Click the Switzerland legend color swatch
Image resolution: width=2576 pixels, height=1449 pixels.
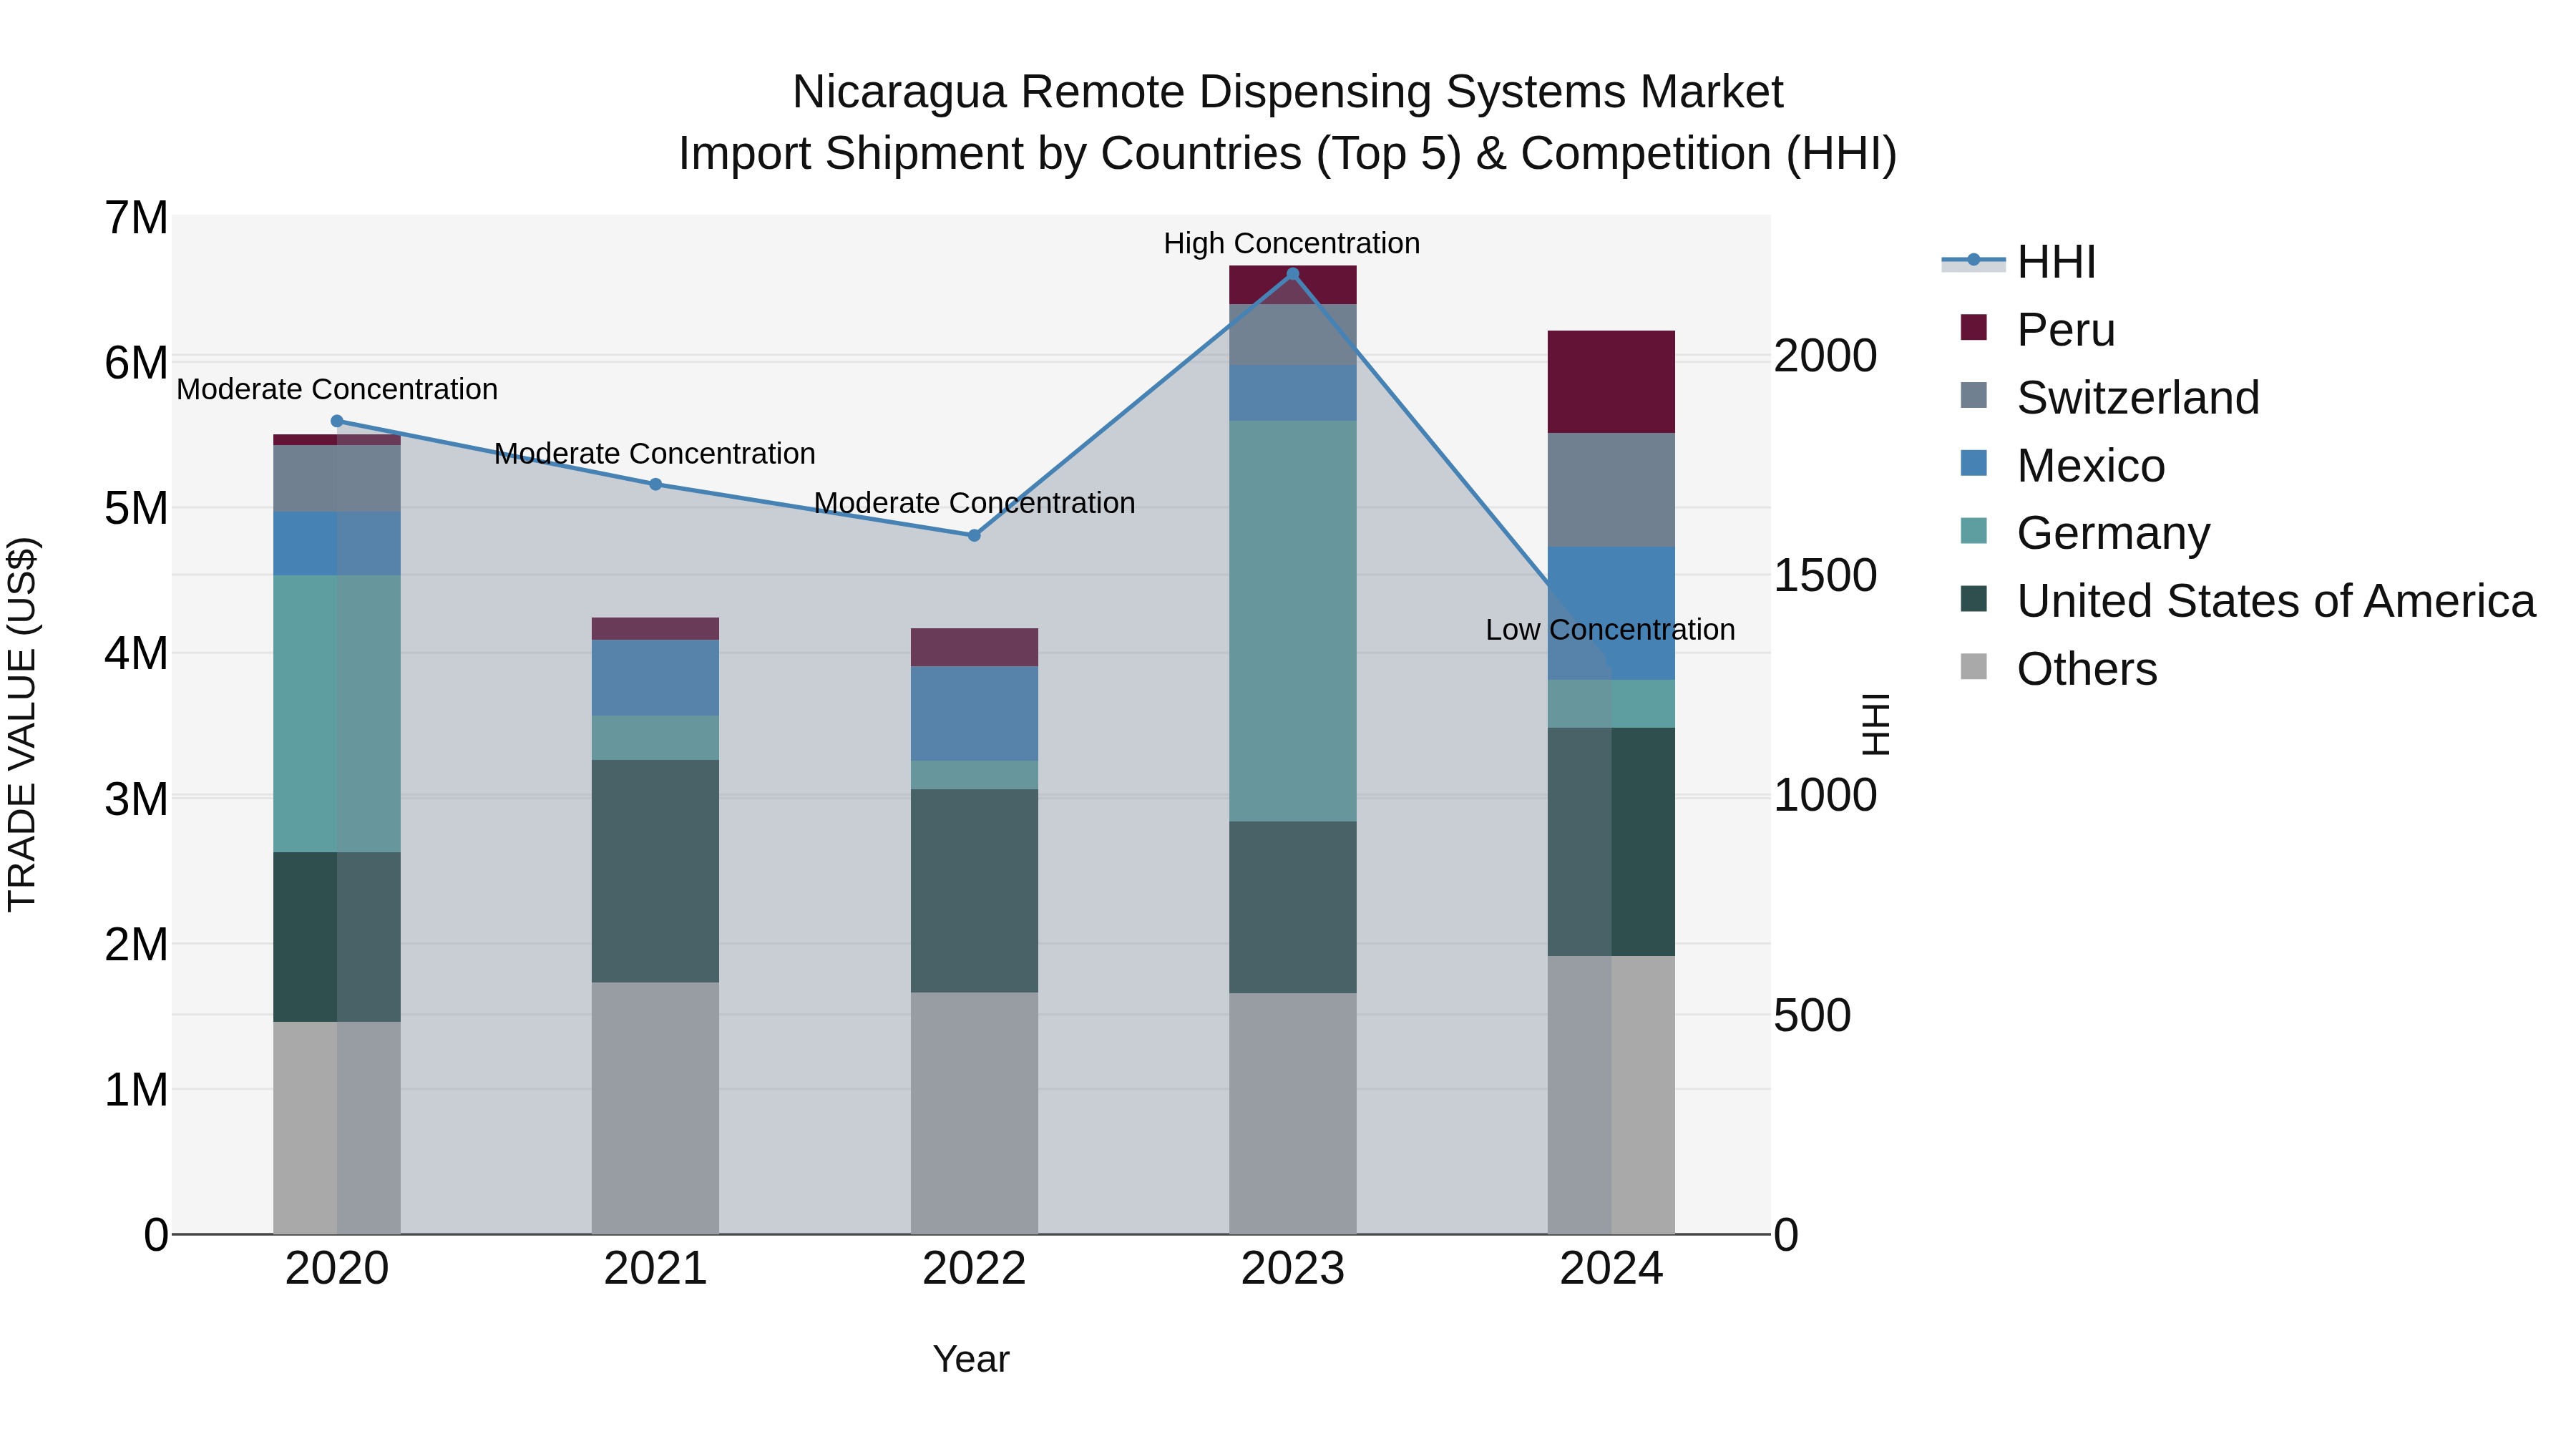pos(1974,395)
